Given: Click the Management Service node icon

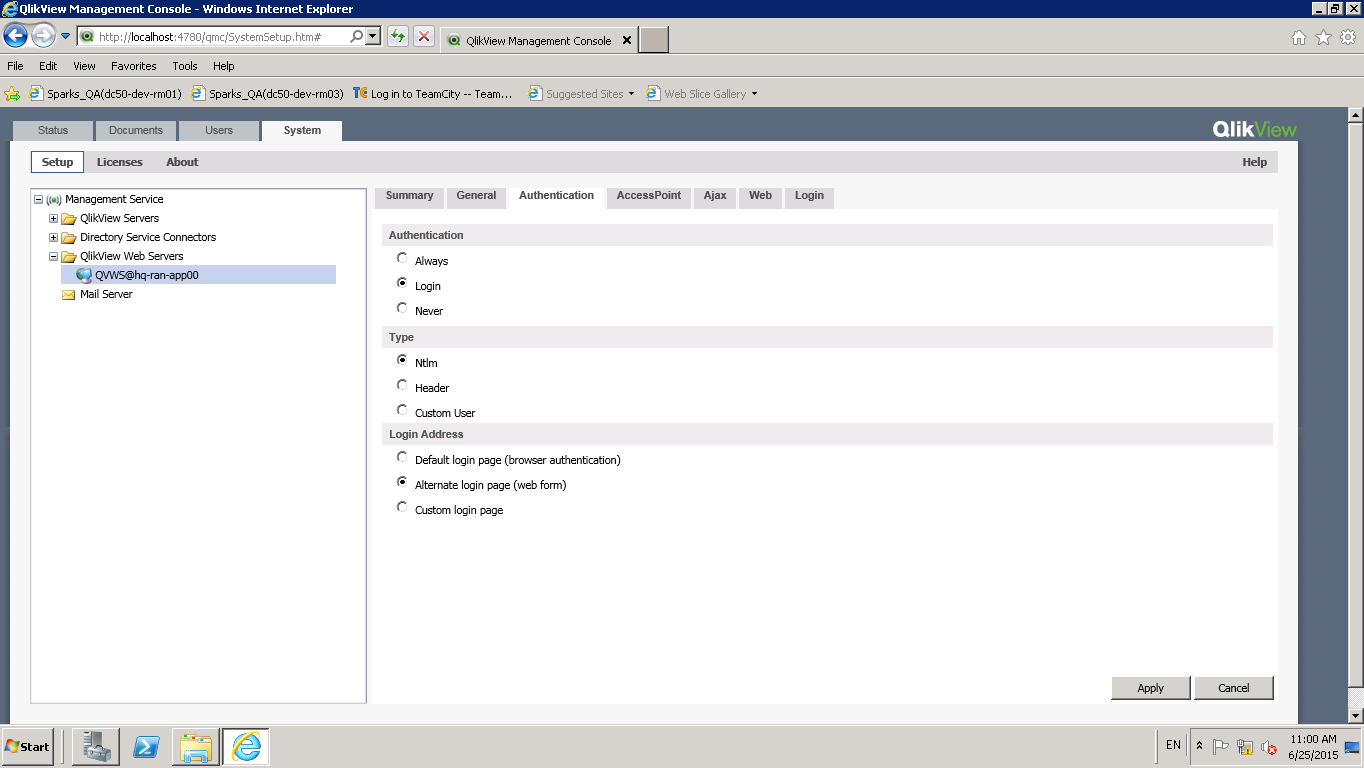Looking at the screenshot, I should pyautogui.click(x=54, y=199).
